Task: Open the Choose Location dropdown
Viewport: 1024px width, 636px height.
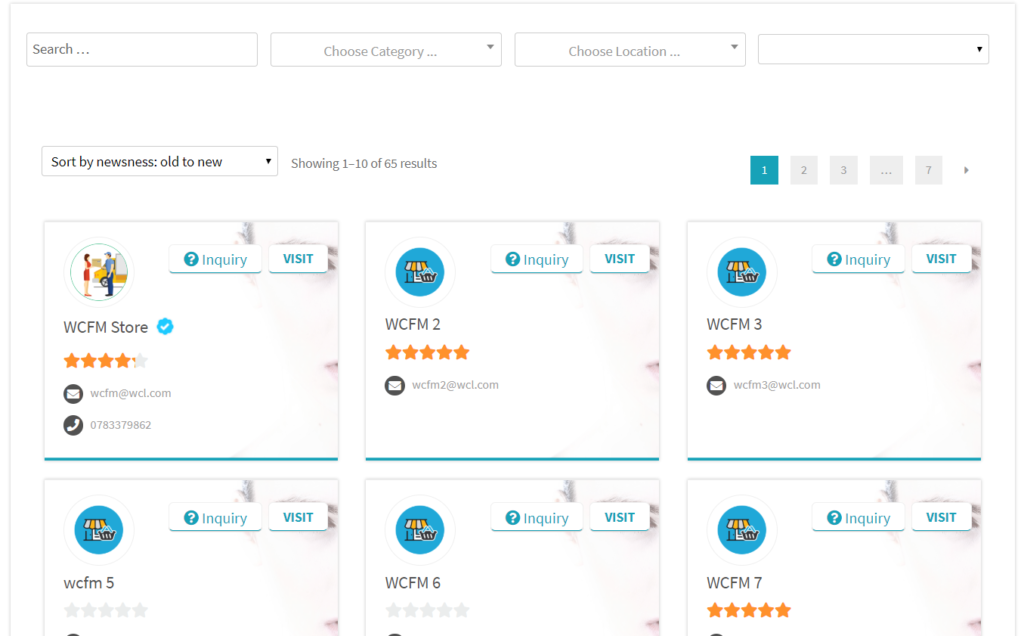Action: [630, 50]
